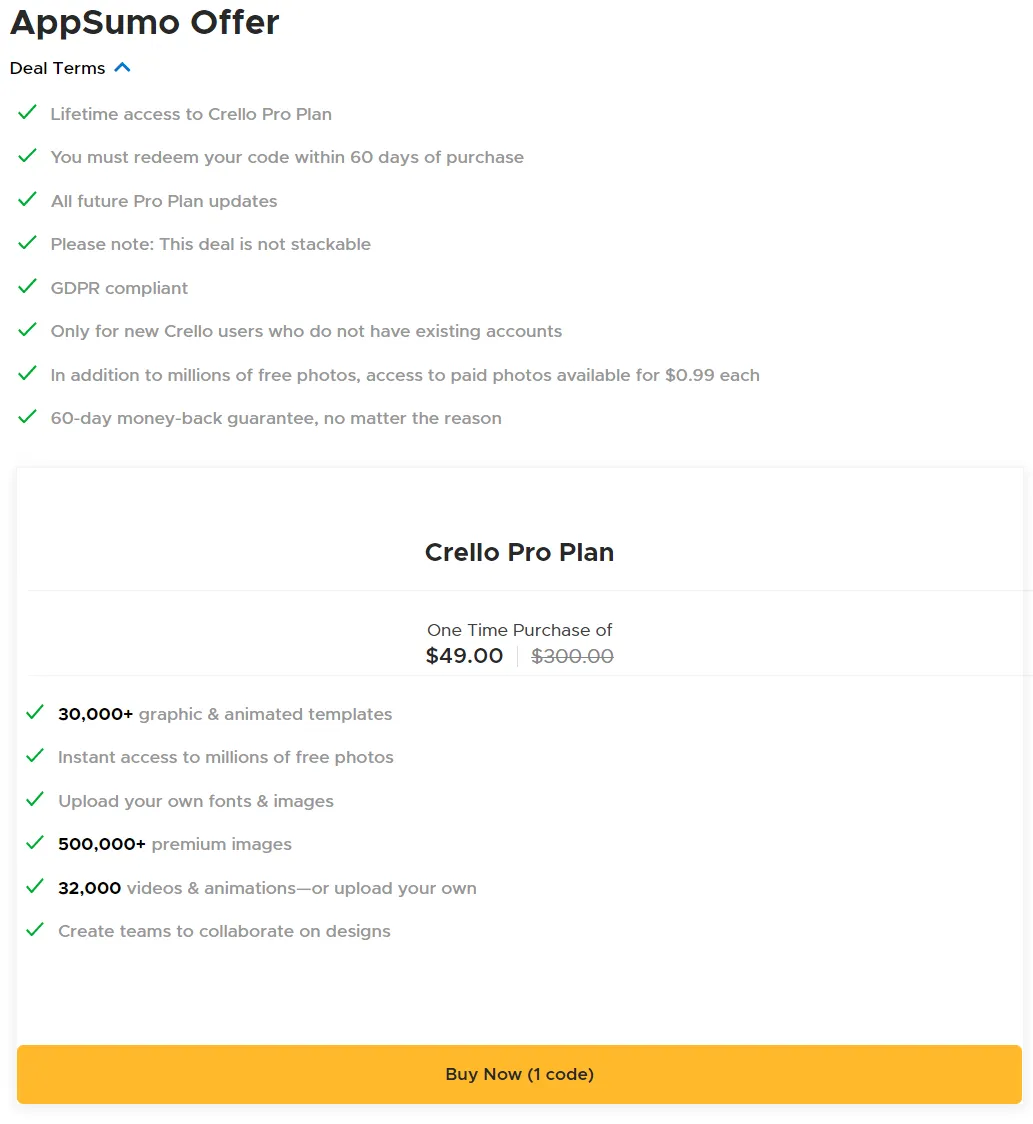
Task: Click checkmark next to GDPR compliant
Action: 28,287
